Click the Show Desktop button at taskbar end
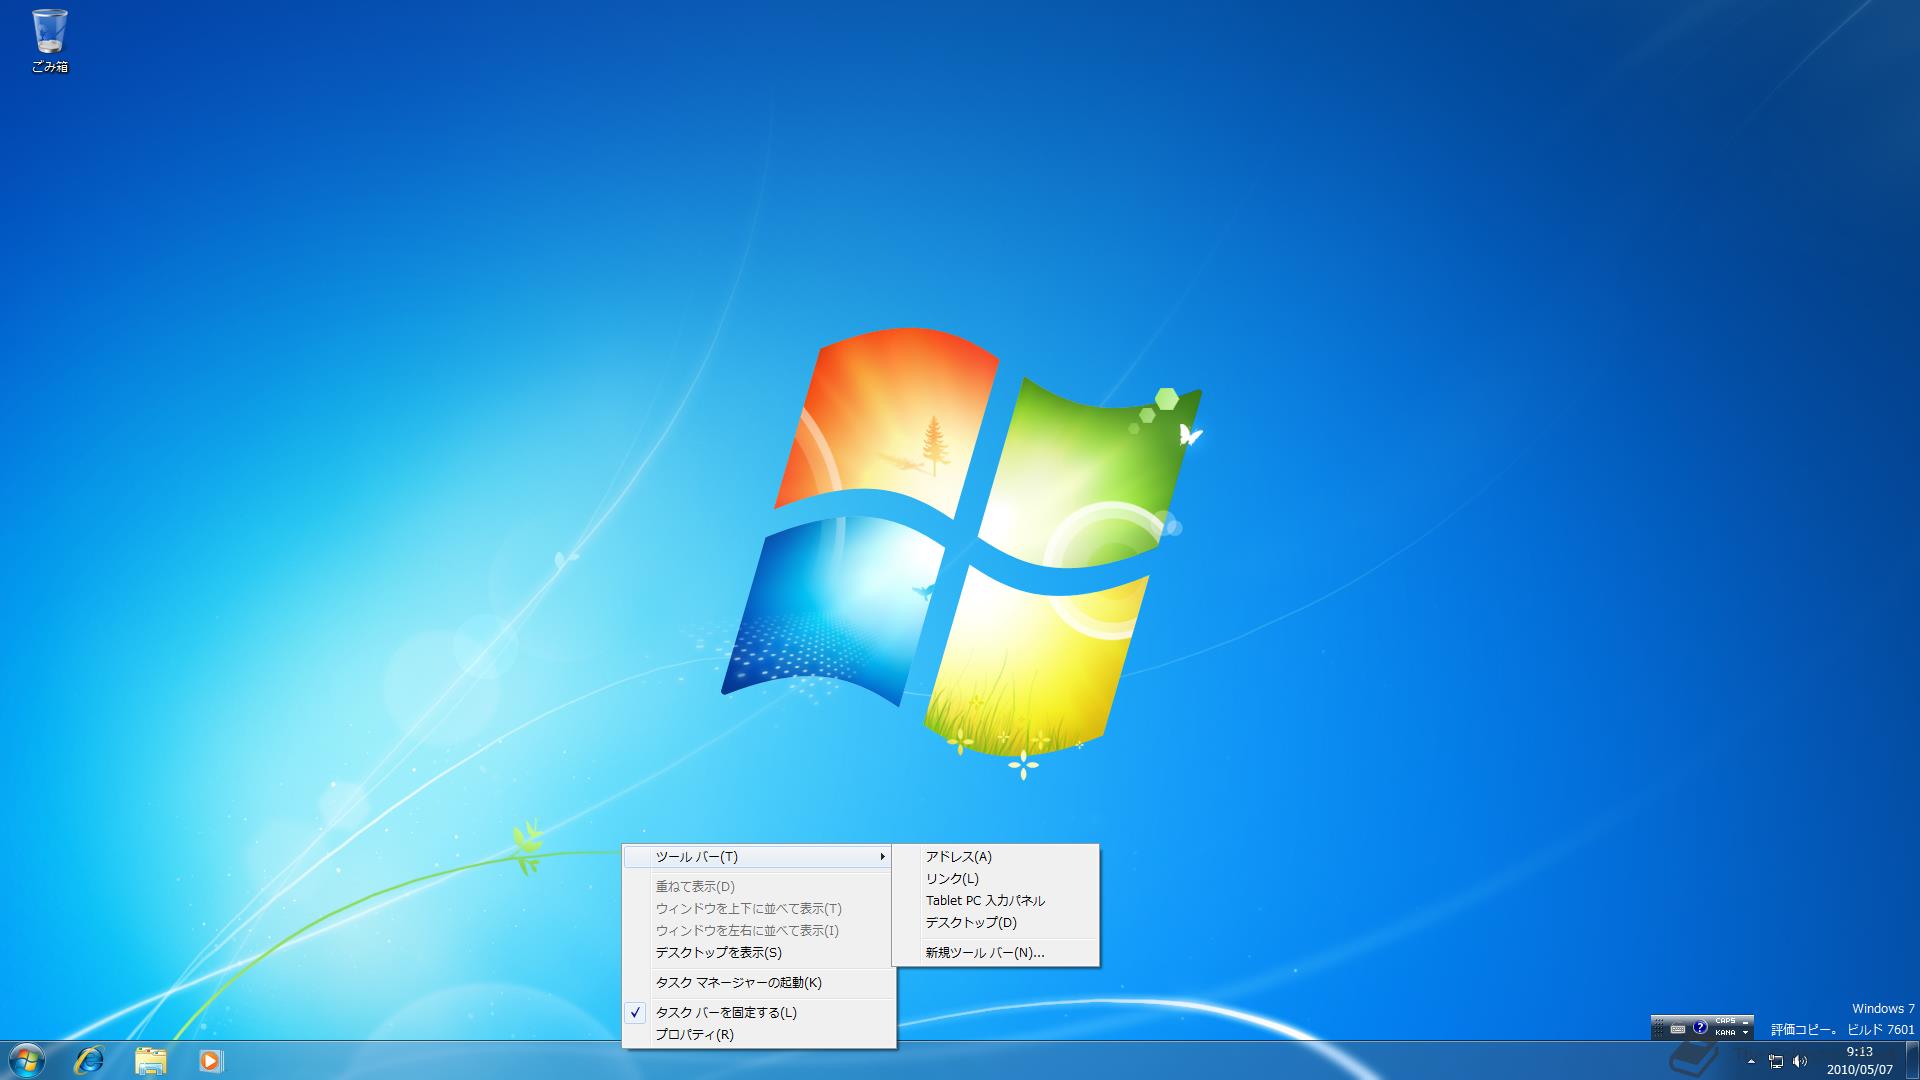This screenshot has width=1920, height=1080. (1912, 1061)
